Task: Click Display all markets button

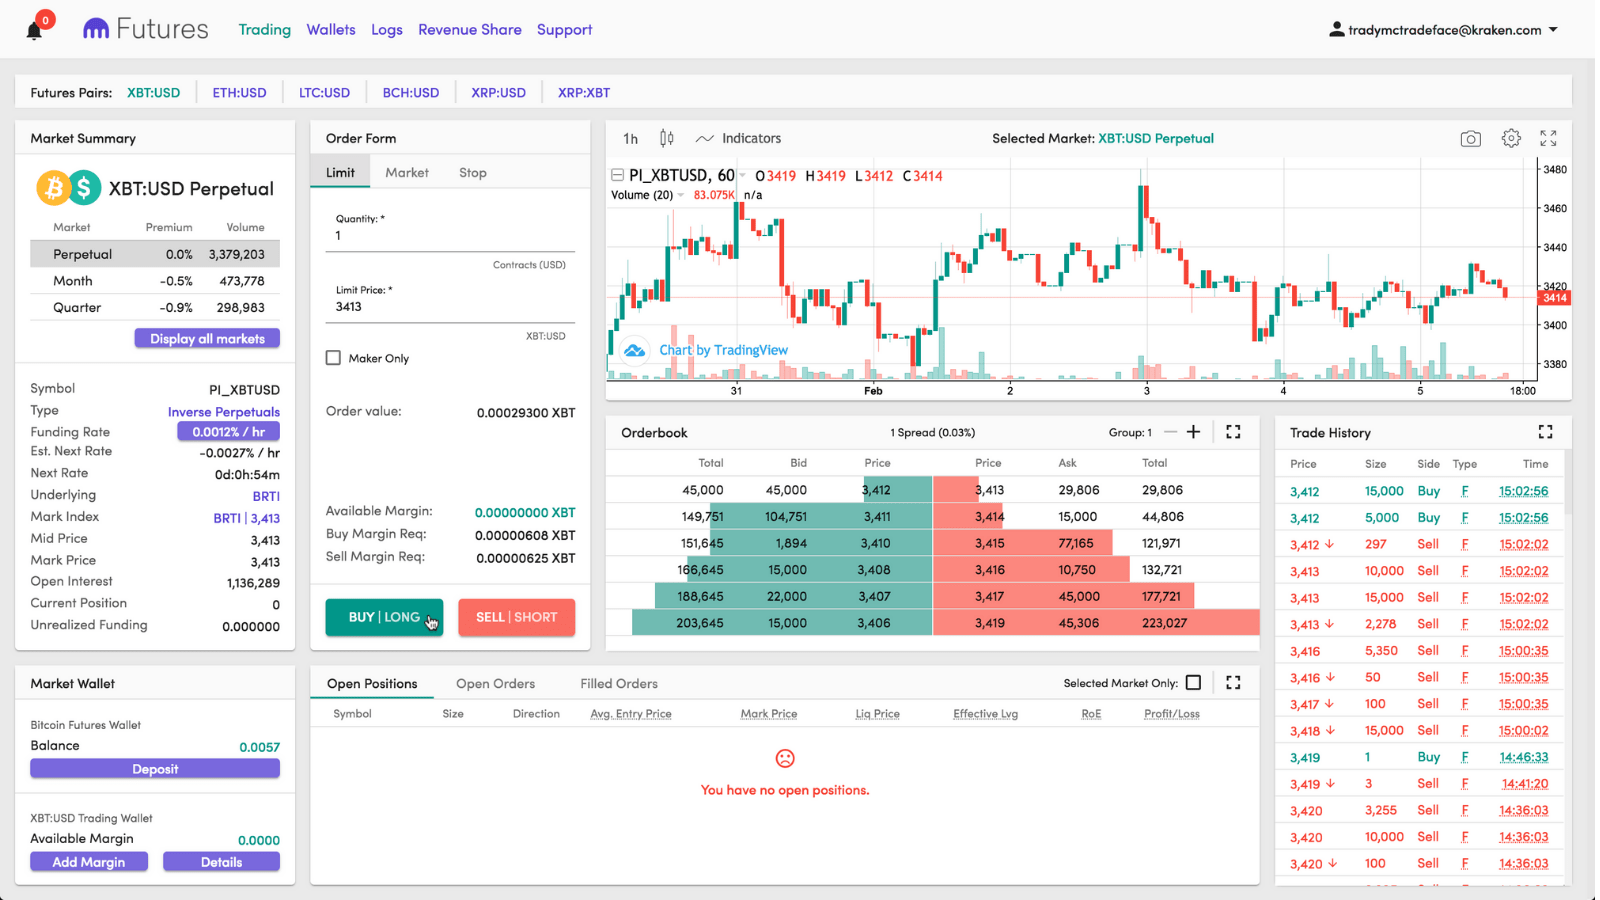Action: [207, 339]
